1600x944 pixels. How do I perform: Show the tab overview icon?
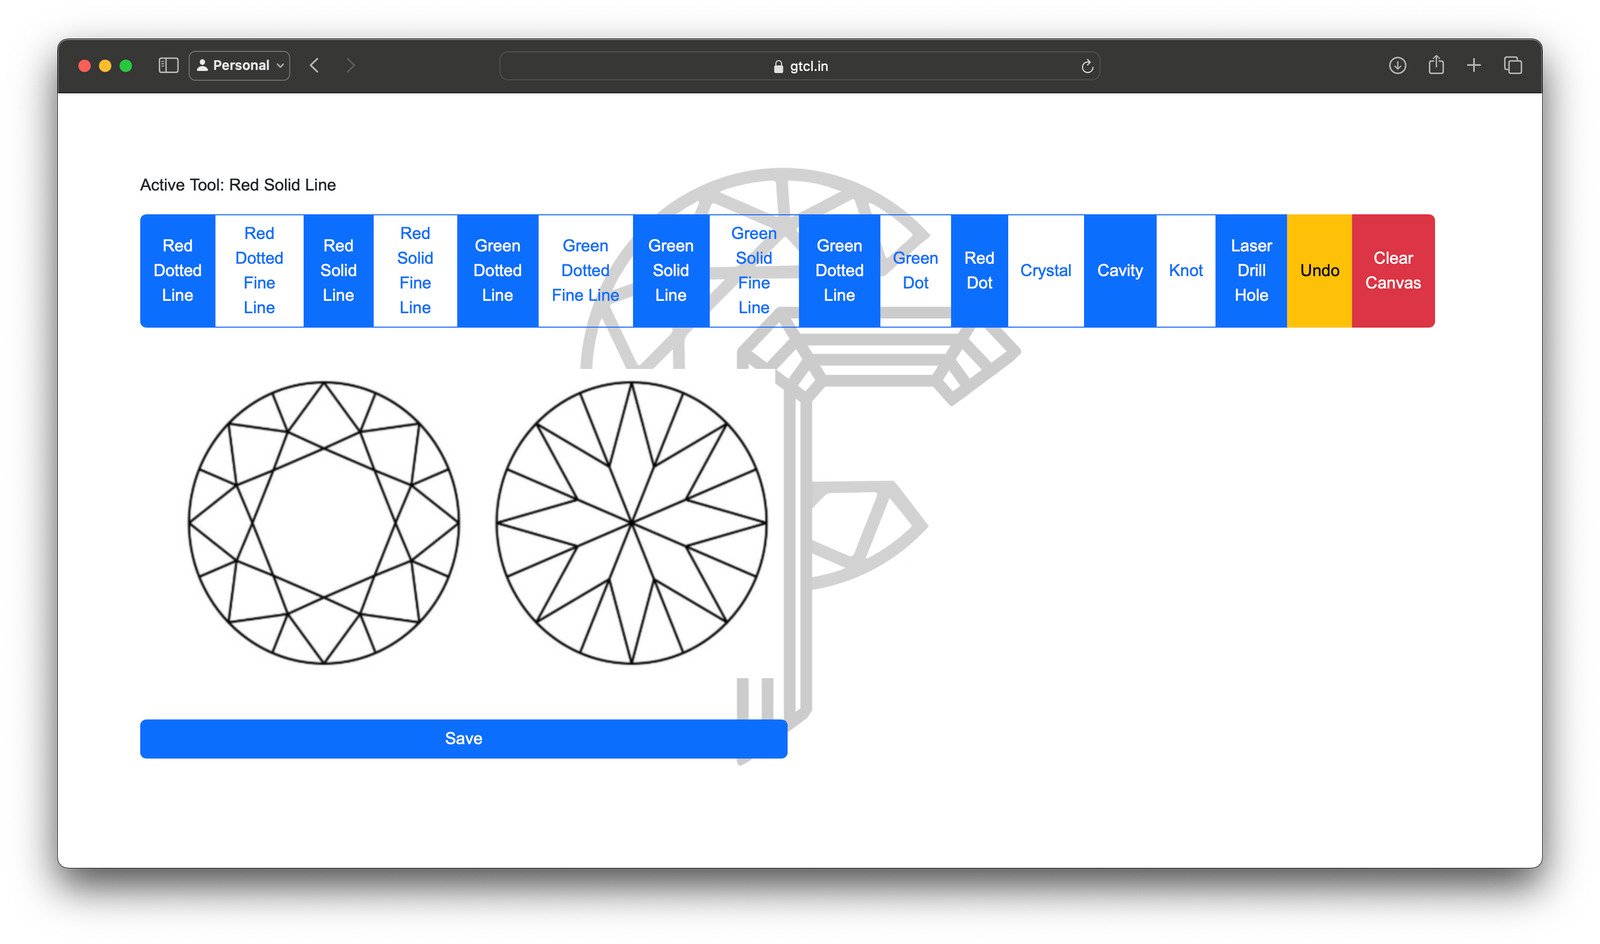pyautogui.click(x=1513, y=65)
